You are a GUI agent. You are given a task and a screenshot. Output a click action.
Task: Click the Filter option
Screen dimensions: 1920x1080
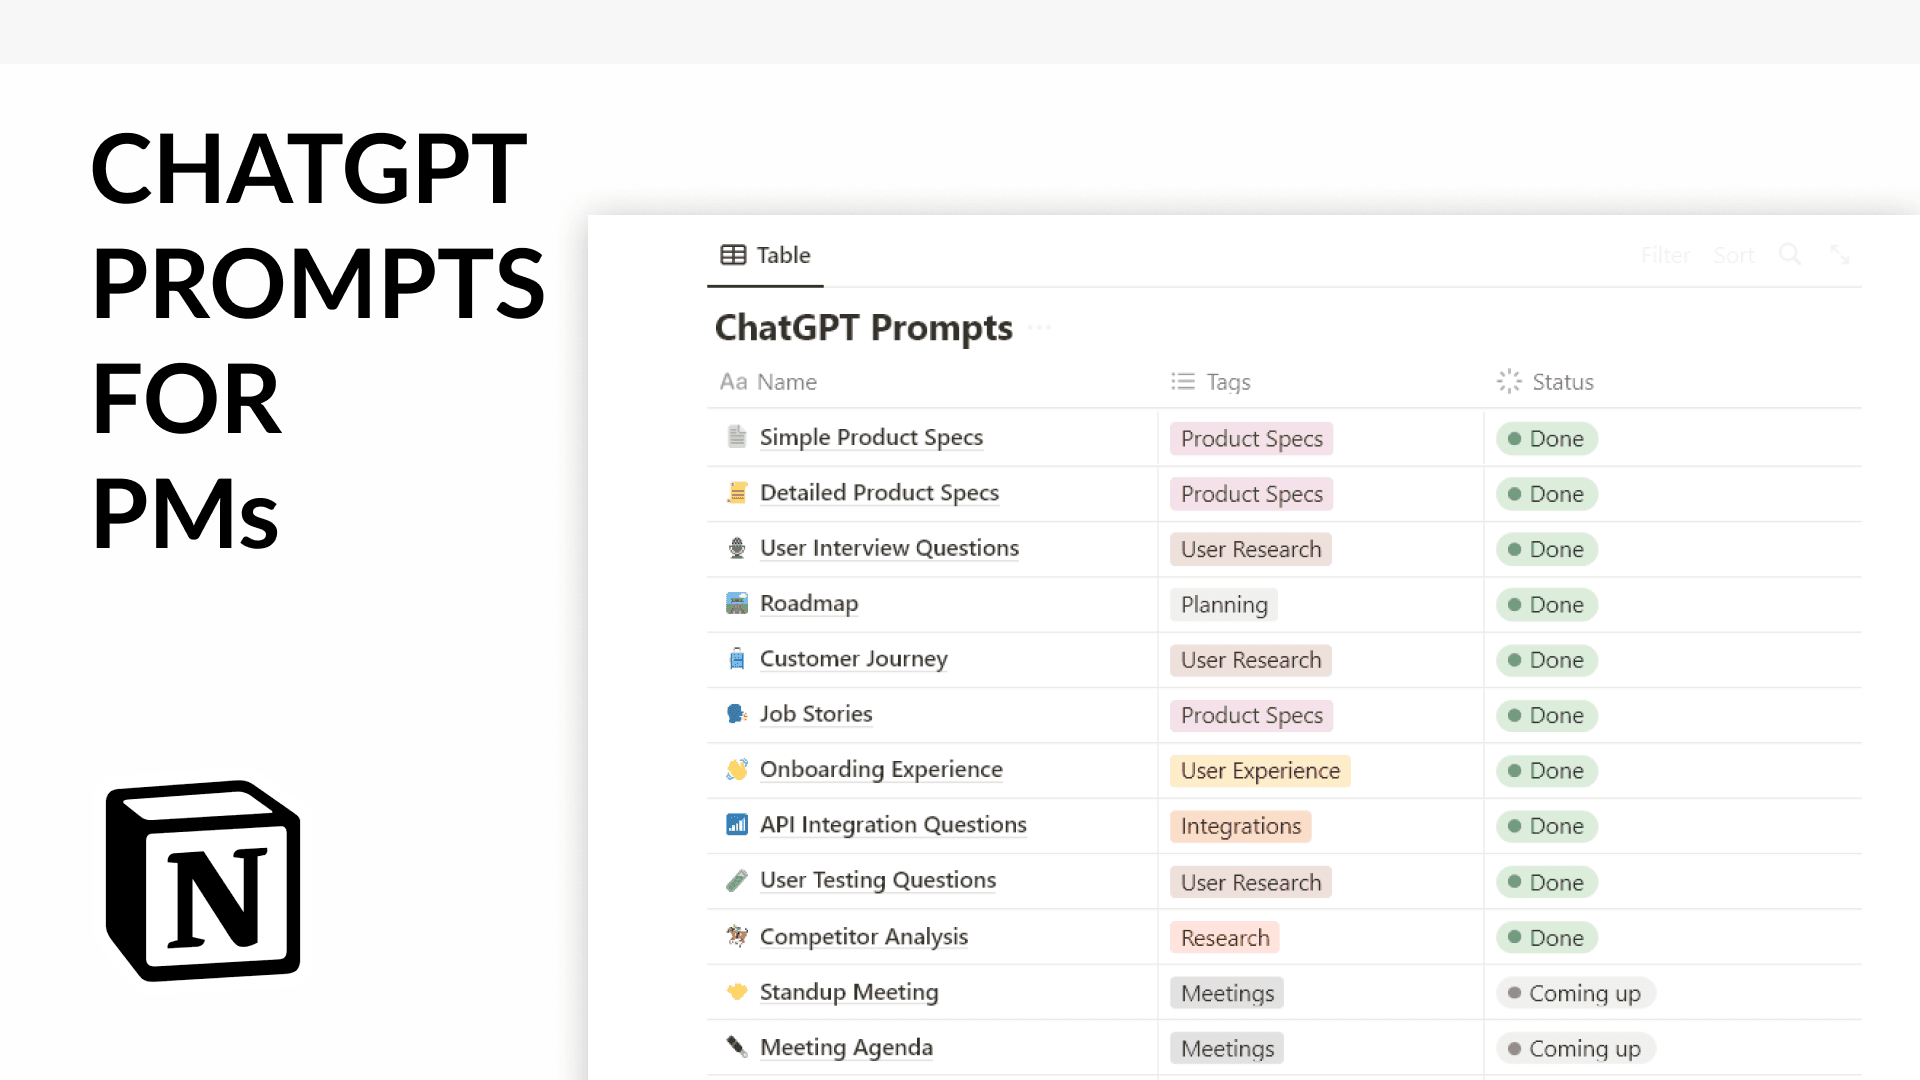coord(1665,255)
